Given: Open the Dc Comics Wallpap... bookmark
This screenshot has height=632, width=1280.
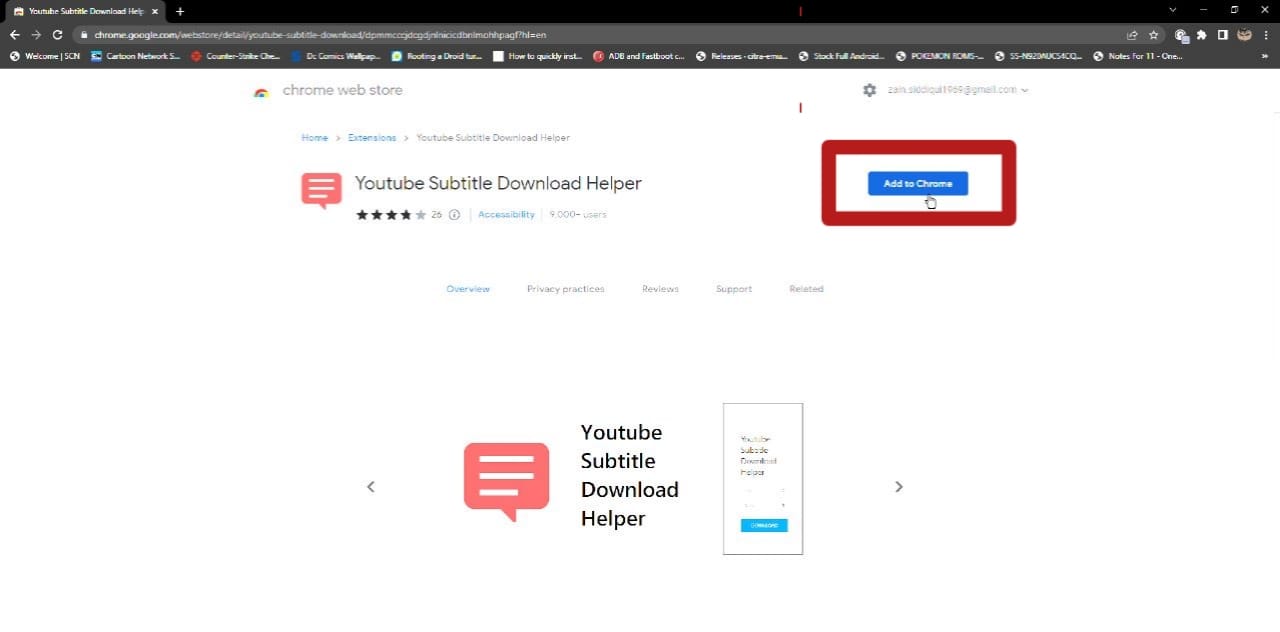Looking at the screenshot, I should point(335,56).
